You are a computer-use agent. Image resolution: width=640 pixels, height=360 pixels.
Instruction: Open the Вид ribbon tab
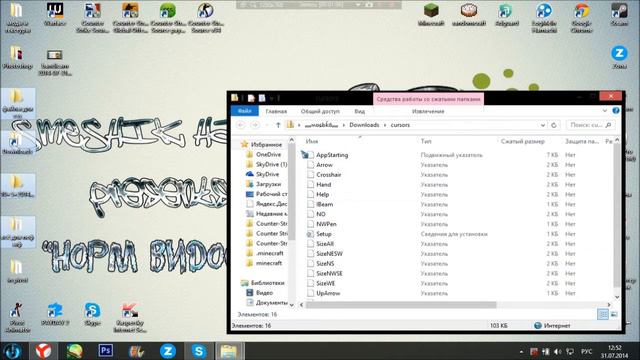click(360, 111)
